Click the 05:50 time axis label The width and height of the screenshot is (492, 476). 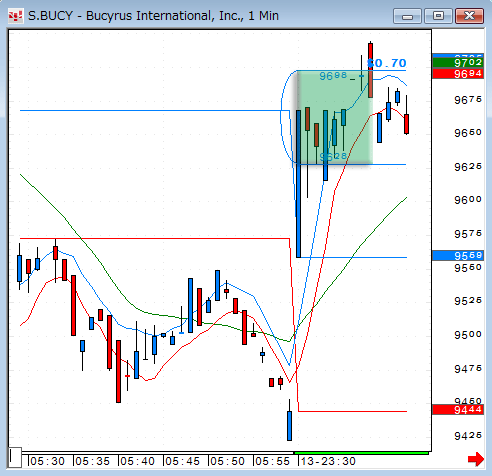click(x=227, y=461)
